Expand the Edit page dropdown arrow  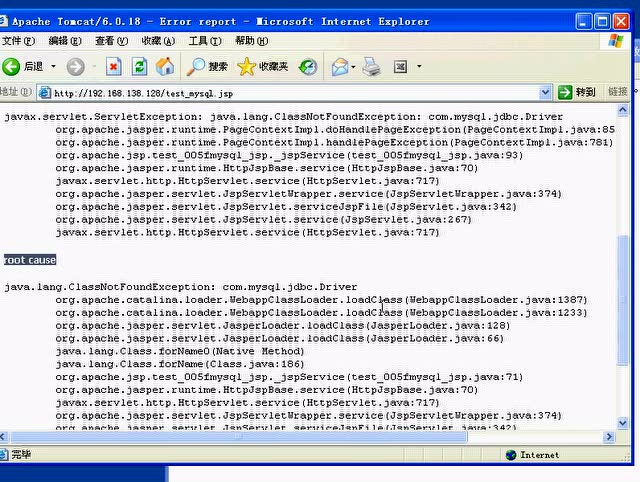point(419,66)
